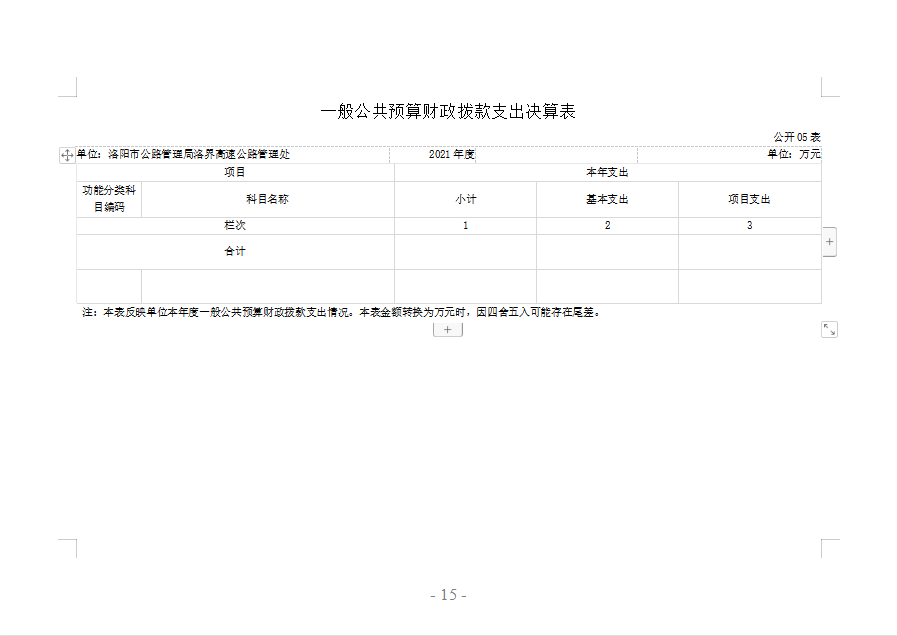The image size is (897, 636).
Task: Add a column with the right plus button
Action: pyautogui.click(x=829, y=242)
